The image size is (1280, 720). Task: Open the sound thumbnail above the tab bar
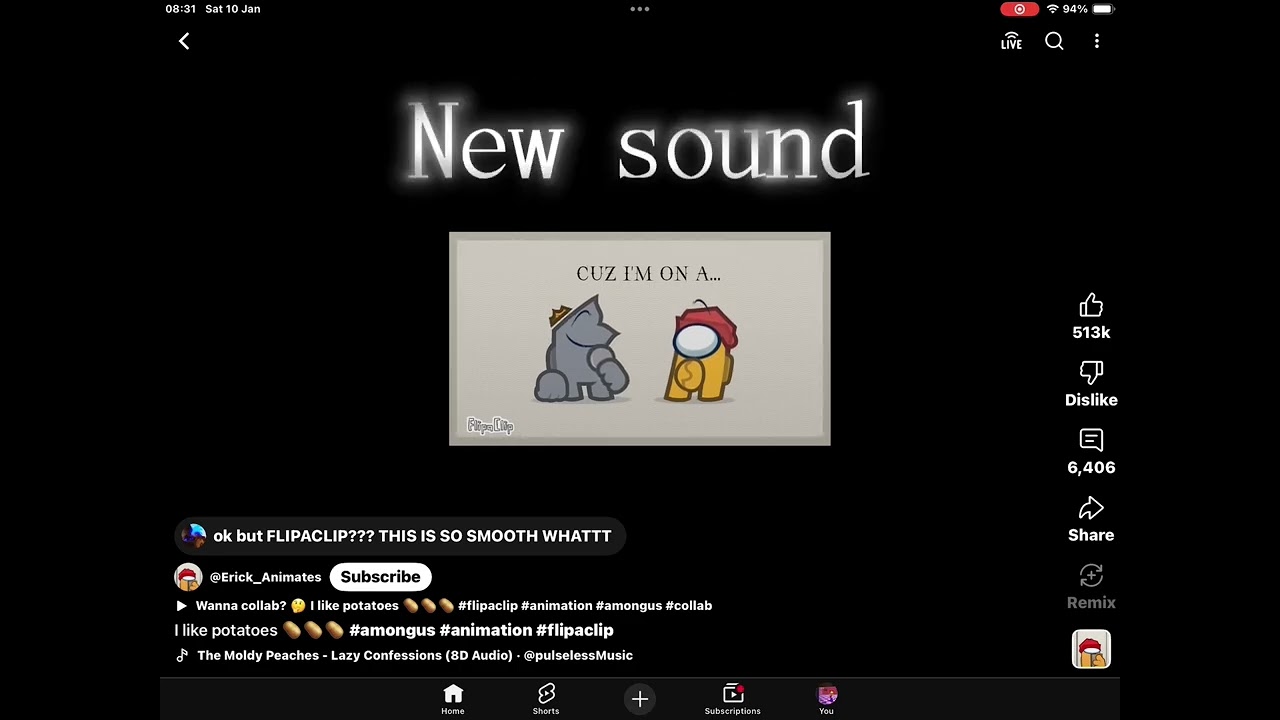[x=1091, y=649]
